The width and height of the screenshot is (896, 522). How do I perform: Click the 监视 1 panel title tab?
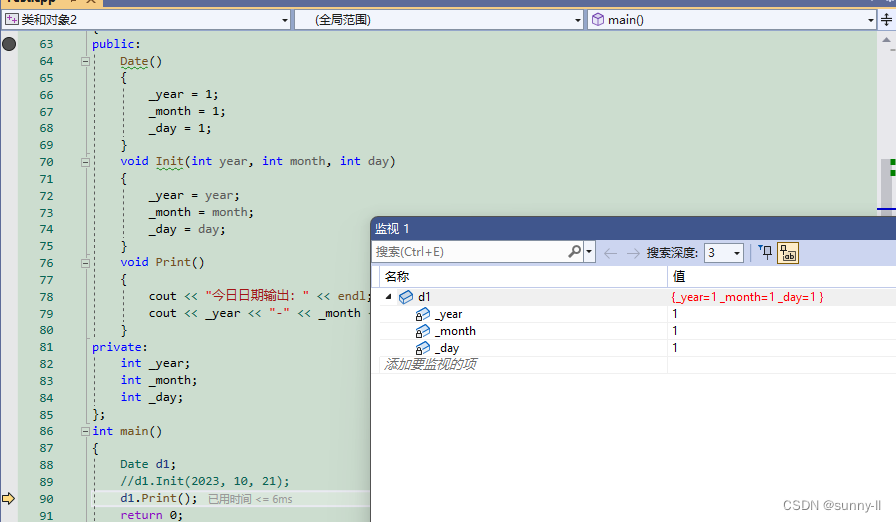pos(392,229)
